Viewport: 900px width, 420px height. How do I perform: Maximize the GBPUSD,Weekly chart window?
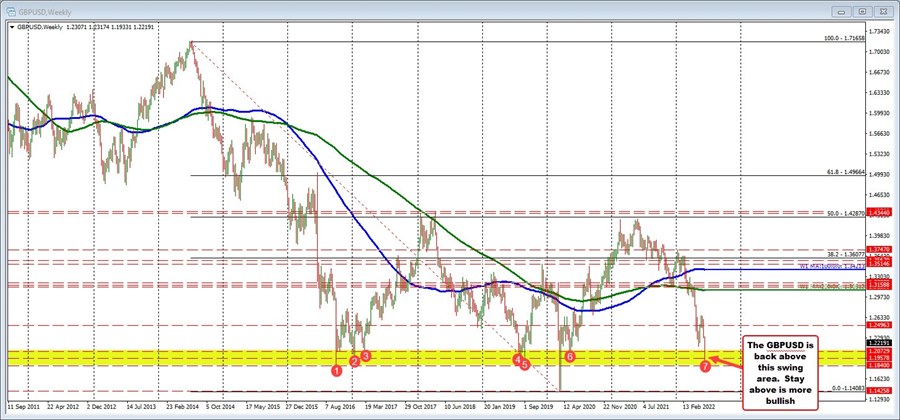(863, 10)
